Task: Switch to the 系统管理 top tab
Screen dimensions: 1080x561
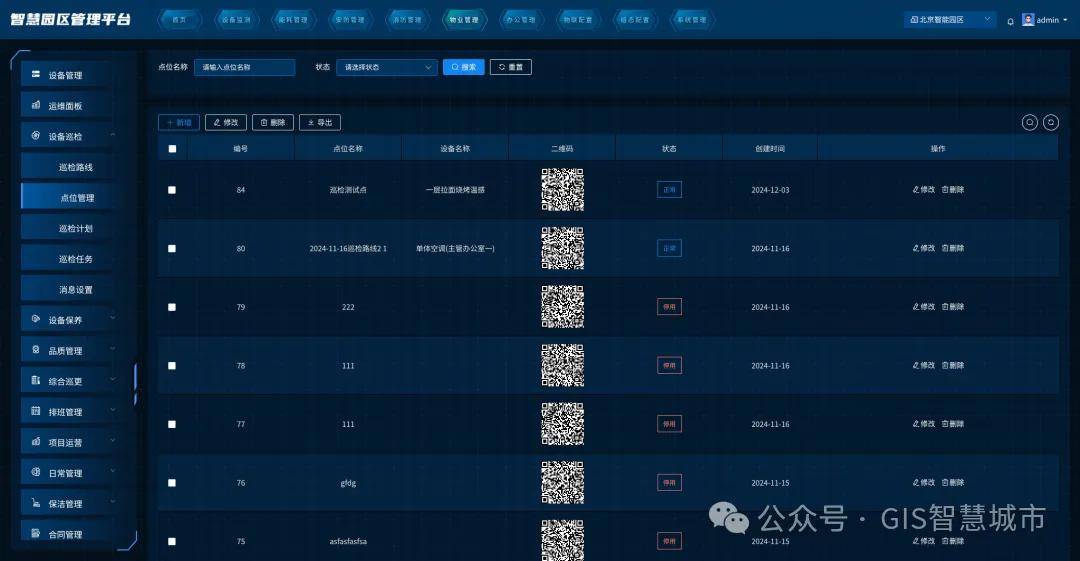Action: [x=692, y=20]
